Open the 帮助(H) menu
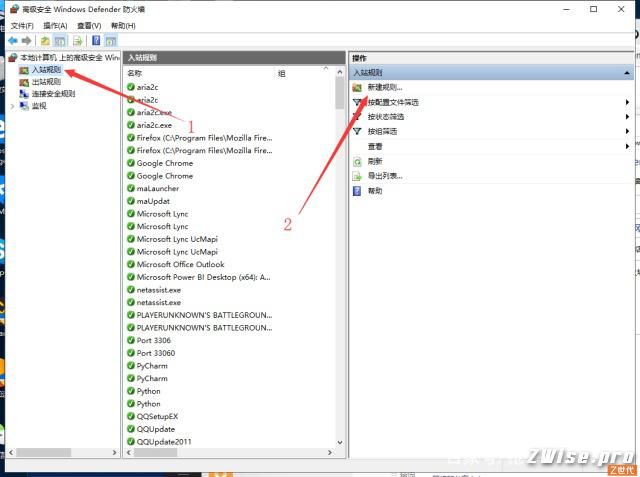Image resolution: width=640 pixels, height=477 pixels. pyautogui.click(x=123, y=26)
